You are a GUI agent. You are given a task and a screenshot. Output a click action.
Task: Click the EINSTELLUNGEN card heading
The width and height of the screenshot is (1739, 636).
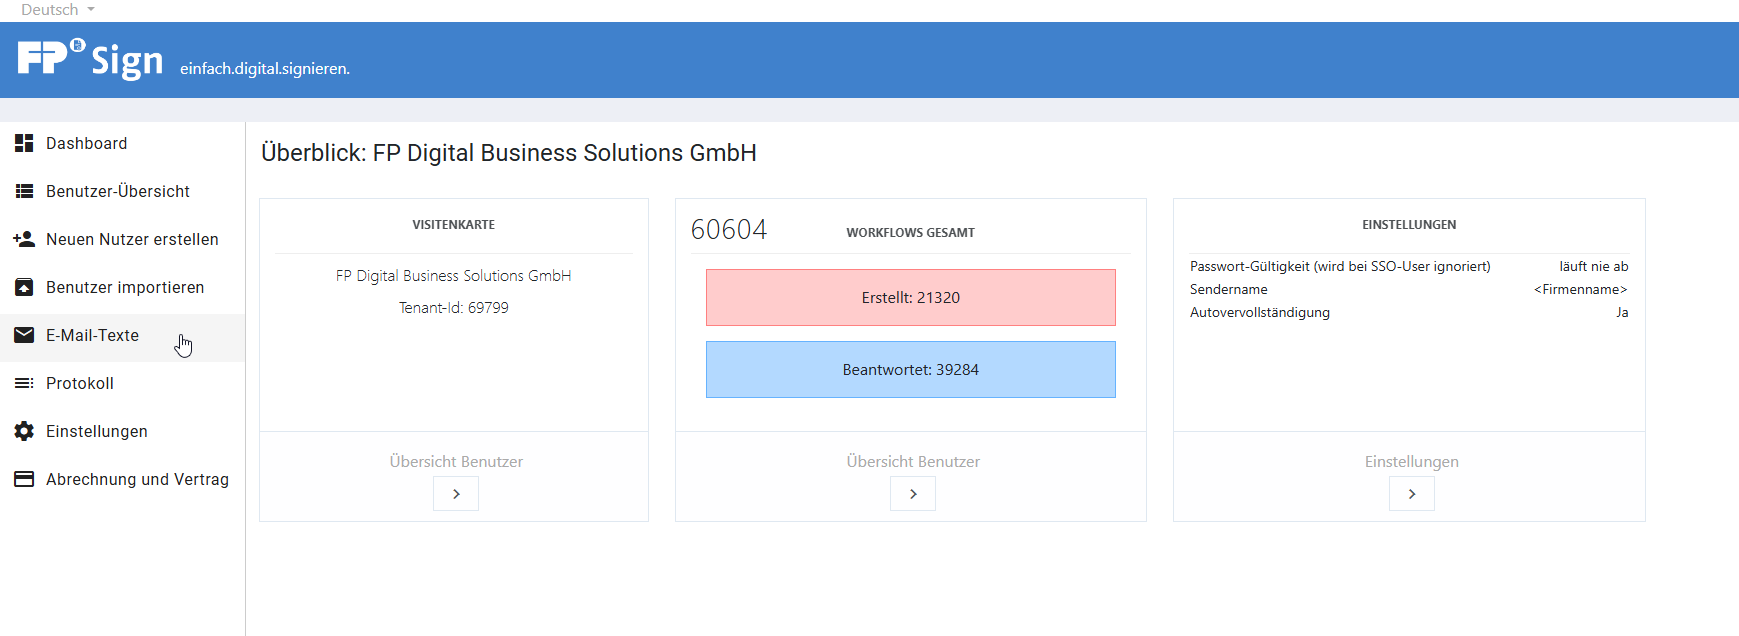(x=1409, y=225)
